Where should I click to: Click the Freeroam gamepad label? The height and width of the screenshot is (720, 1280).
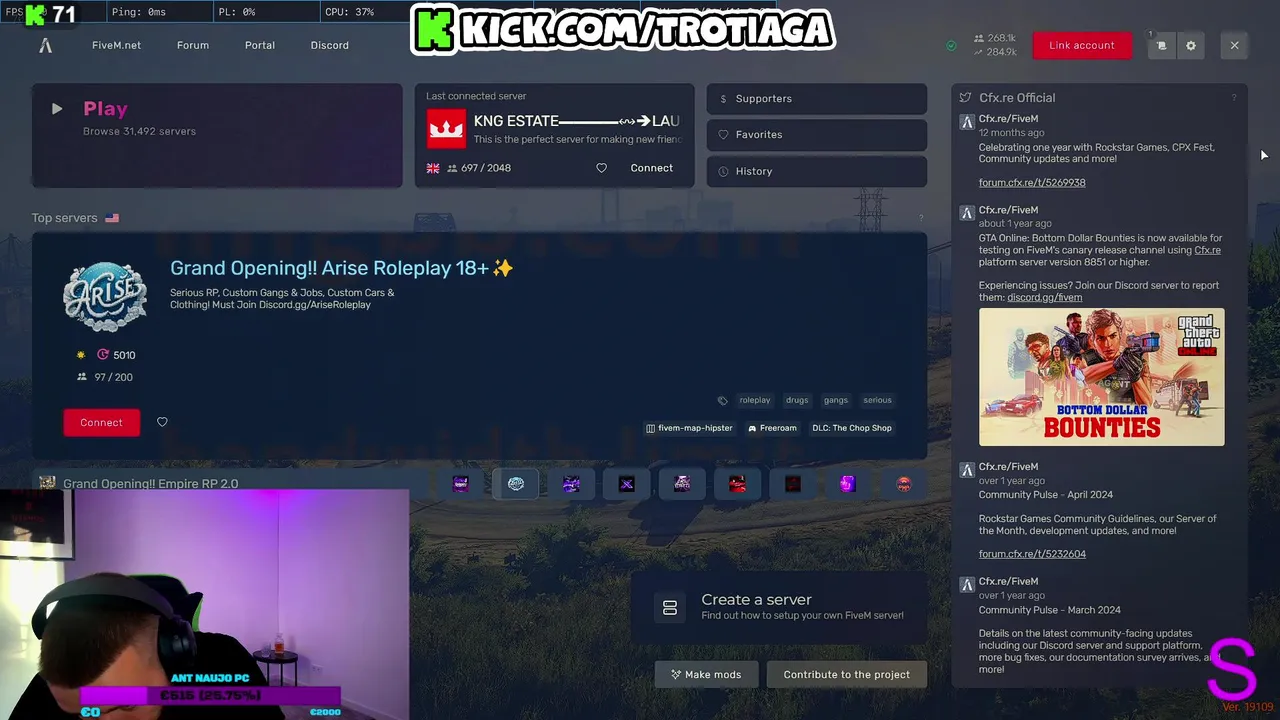pos(772,428)
